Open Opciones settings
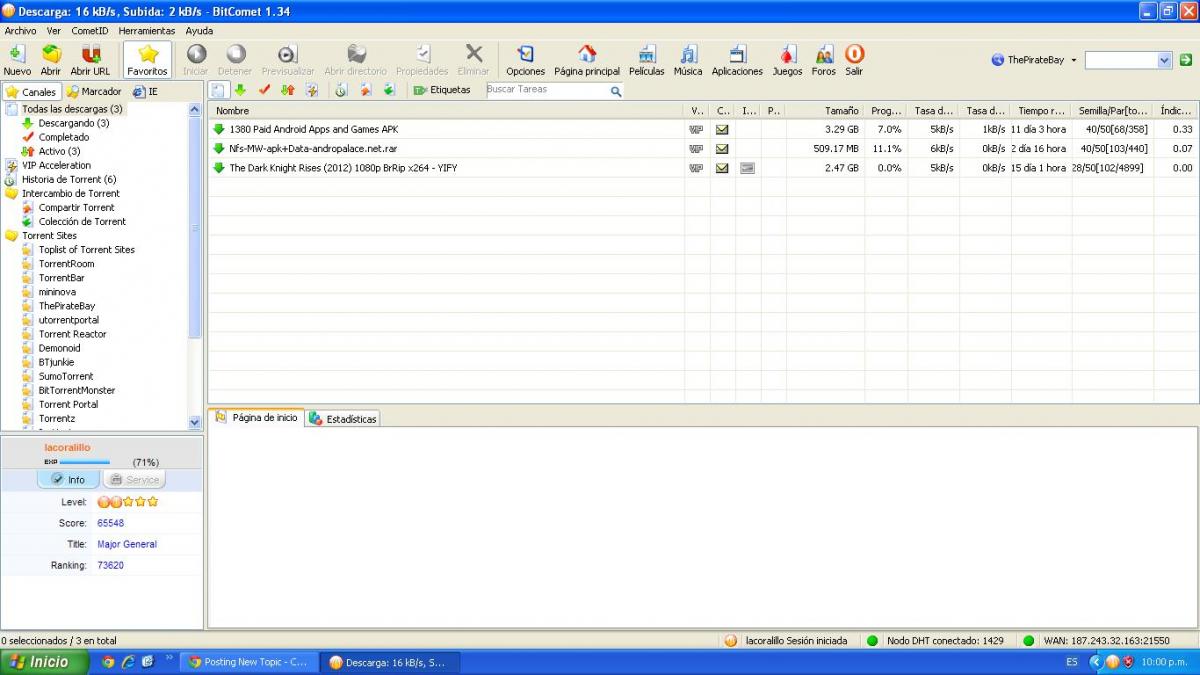Screen dimensions: 1200x675 [x=525, y=60]
